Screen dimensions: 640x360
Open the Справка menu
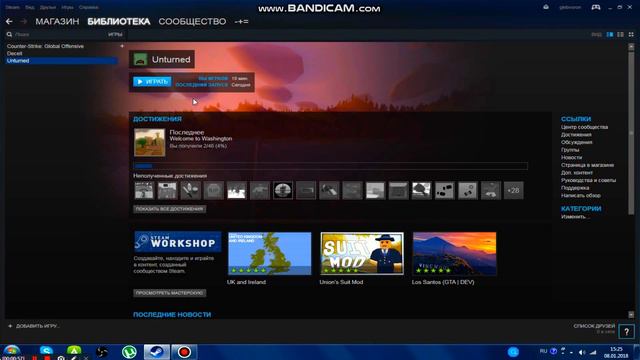pos(89,7)
